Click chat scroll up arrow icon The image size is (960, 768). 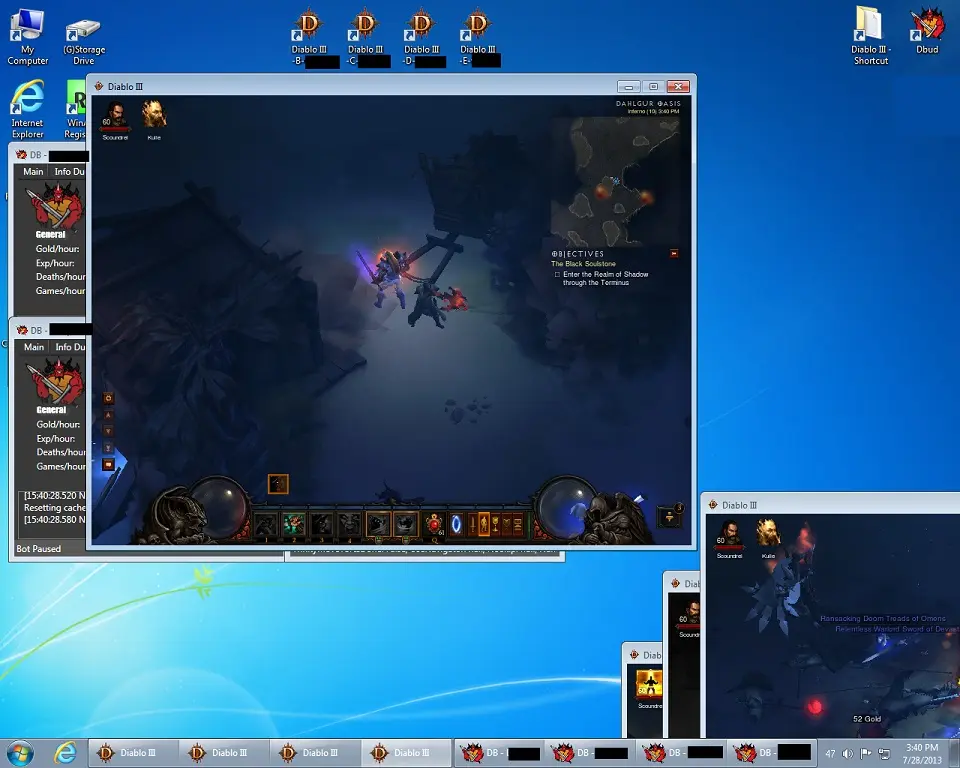click(108, 415)
